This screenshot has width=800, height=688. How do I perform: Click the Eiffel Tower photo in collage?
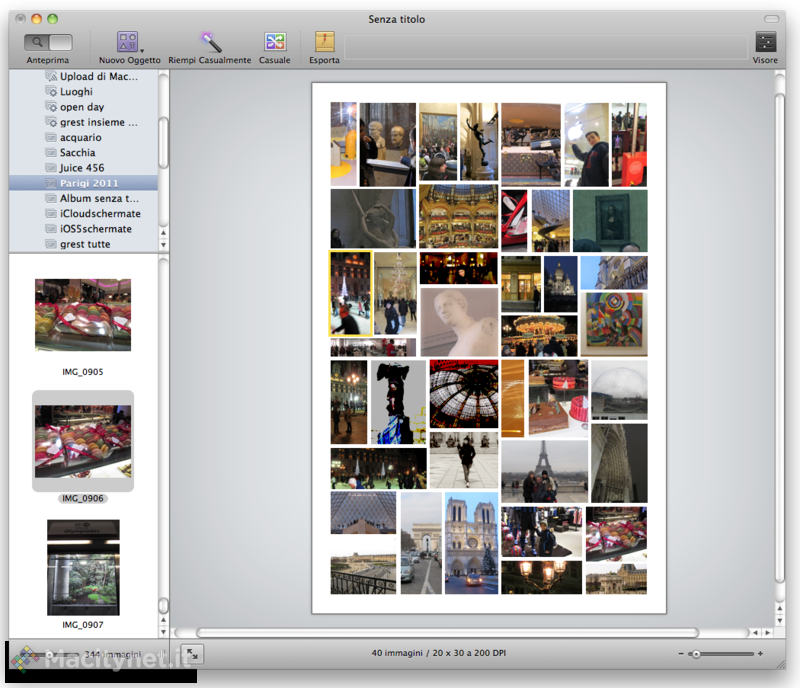(544, 470)
